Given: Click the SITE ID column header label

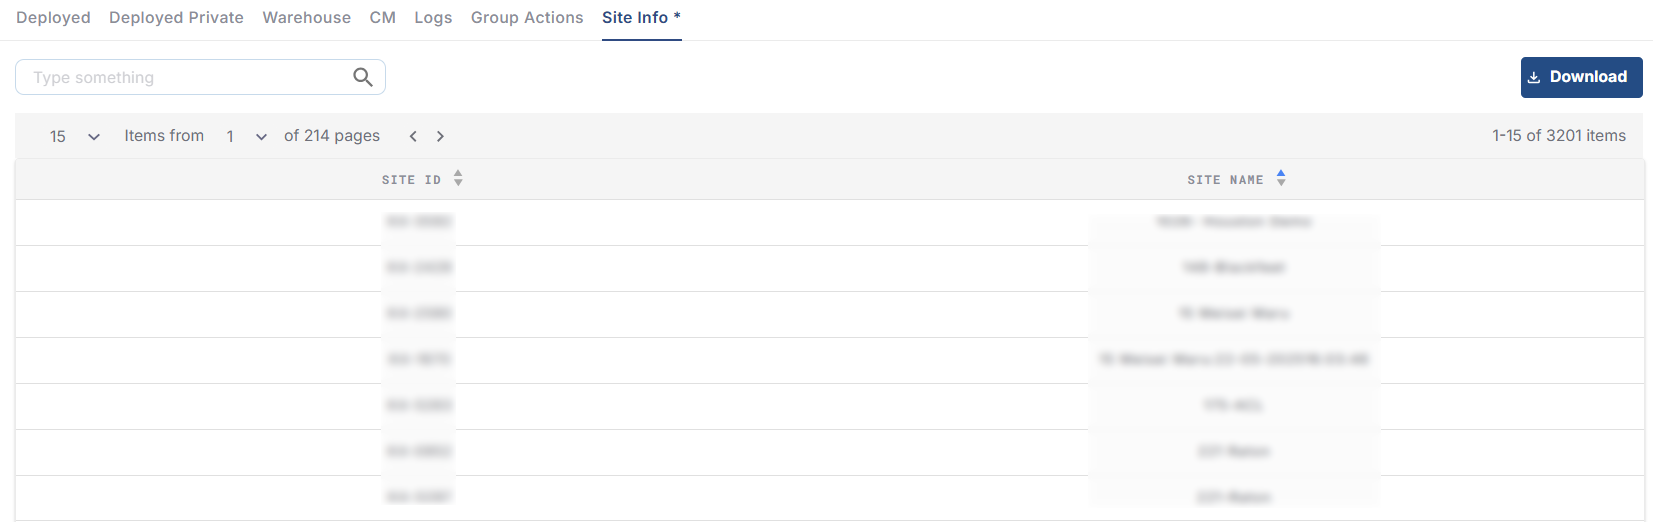Looking at the screenshot, I should (x=411, y=180).
